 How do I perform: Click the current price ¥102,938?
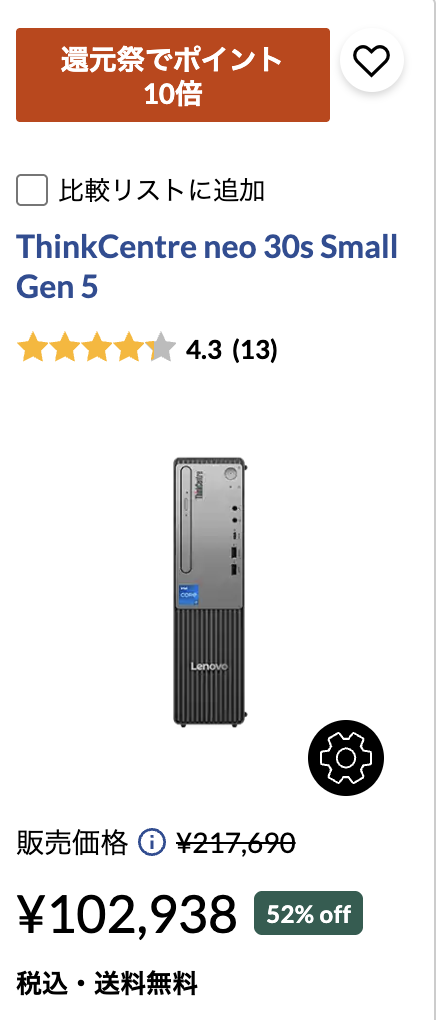click(x=127, y=914)
